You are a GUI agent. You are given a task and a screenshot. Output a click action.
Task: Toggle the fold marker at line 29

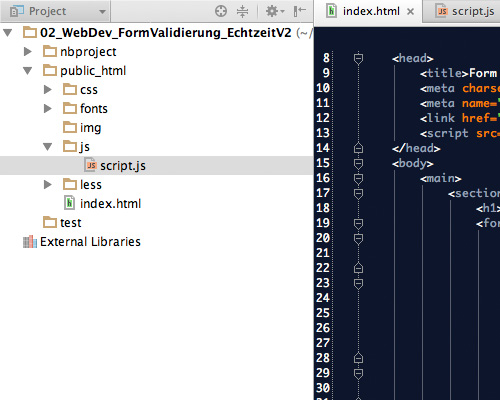[x=358, y=374]
